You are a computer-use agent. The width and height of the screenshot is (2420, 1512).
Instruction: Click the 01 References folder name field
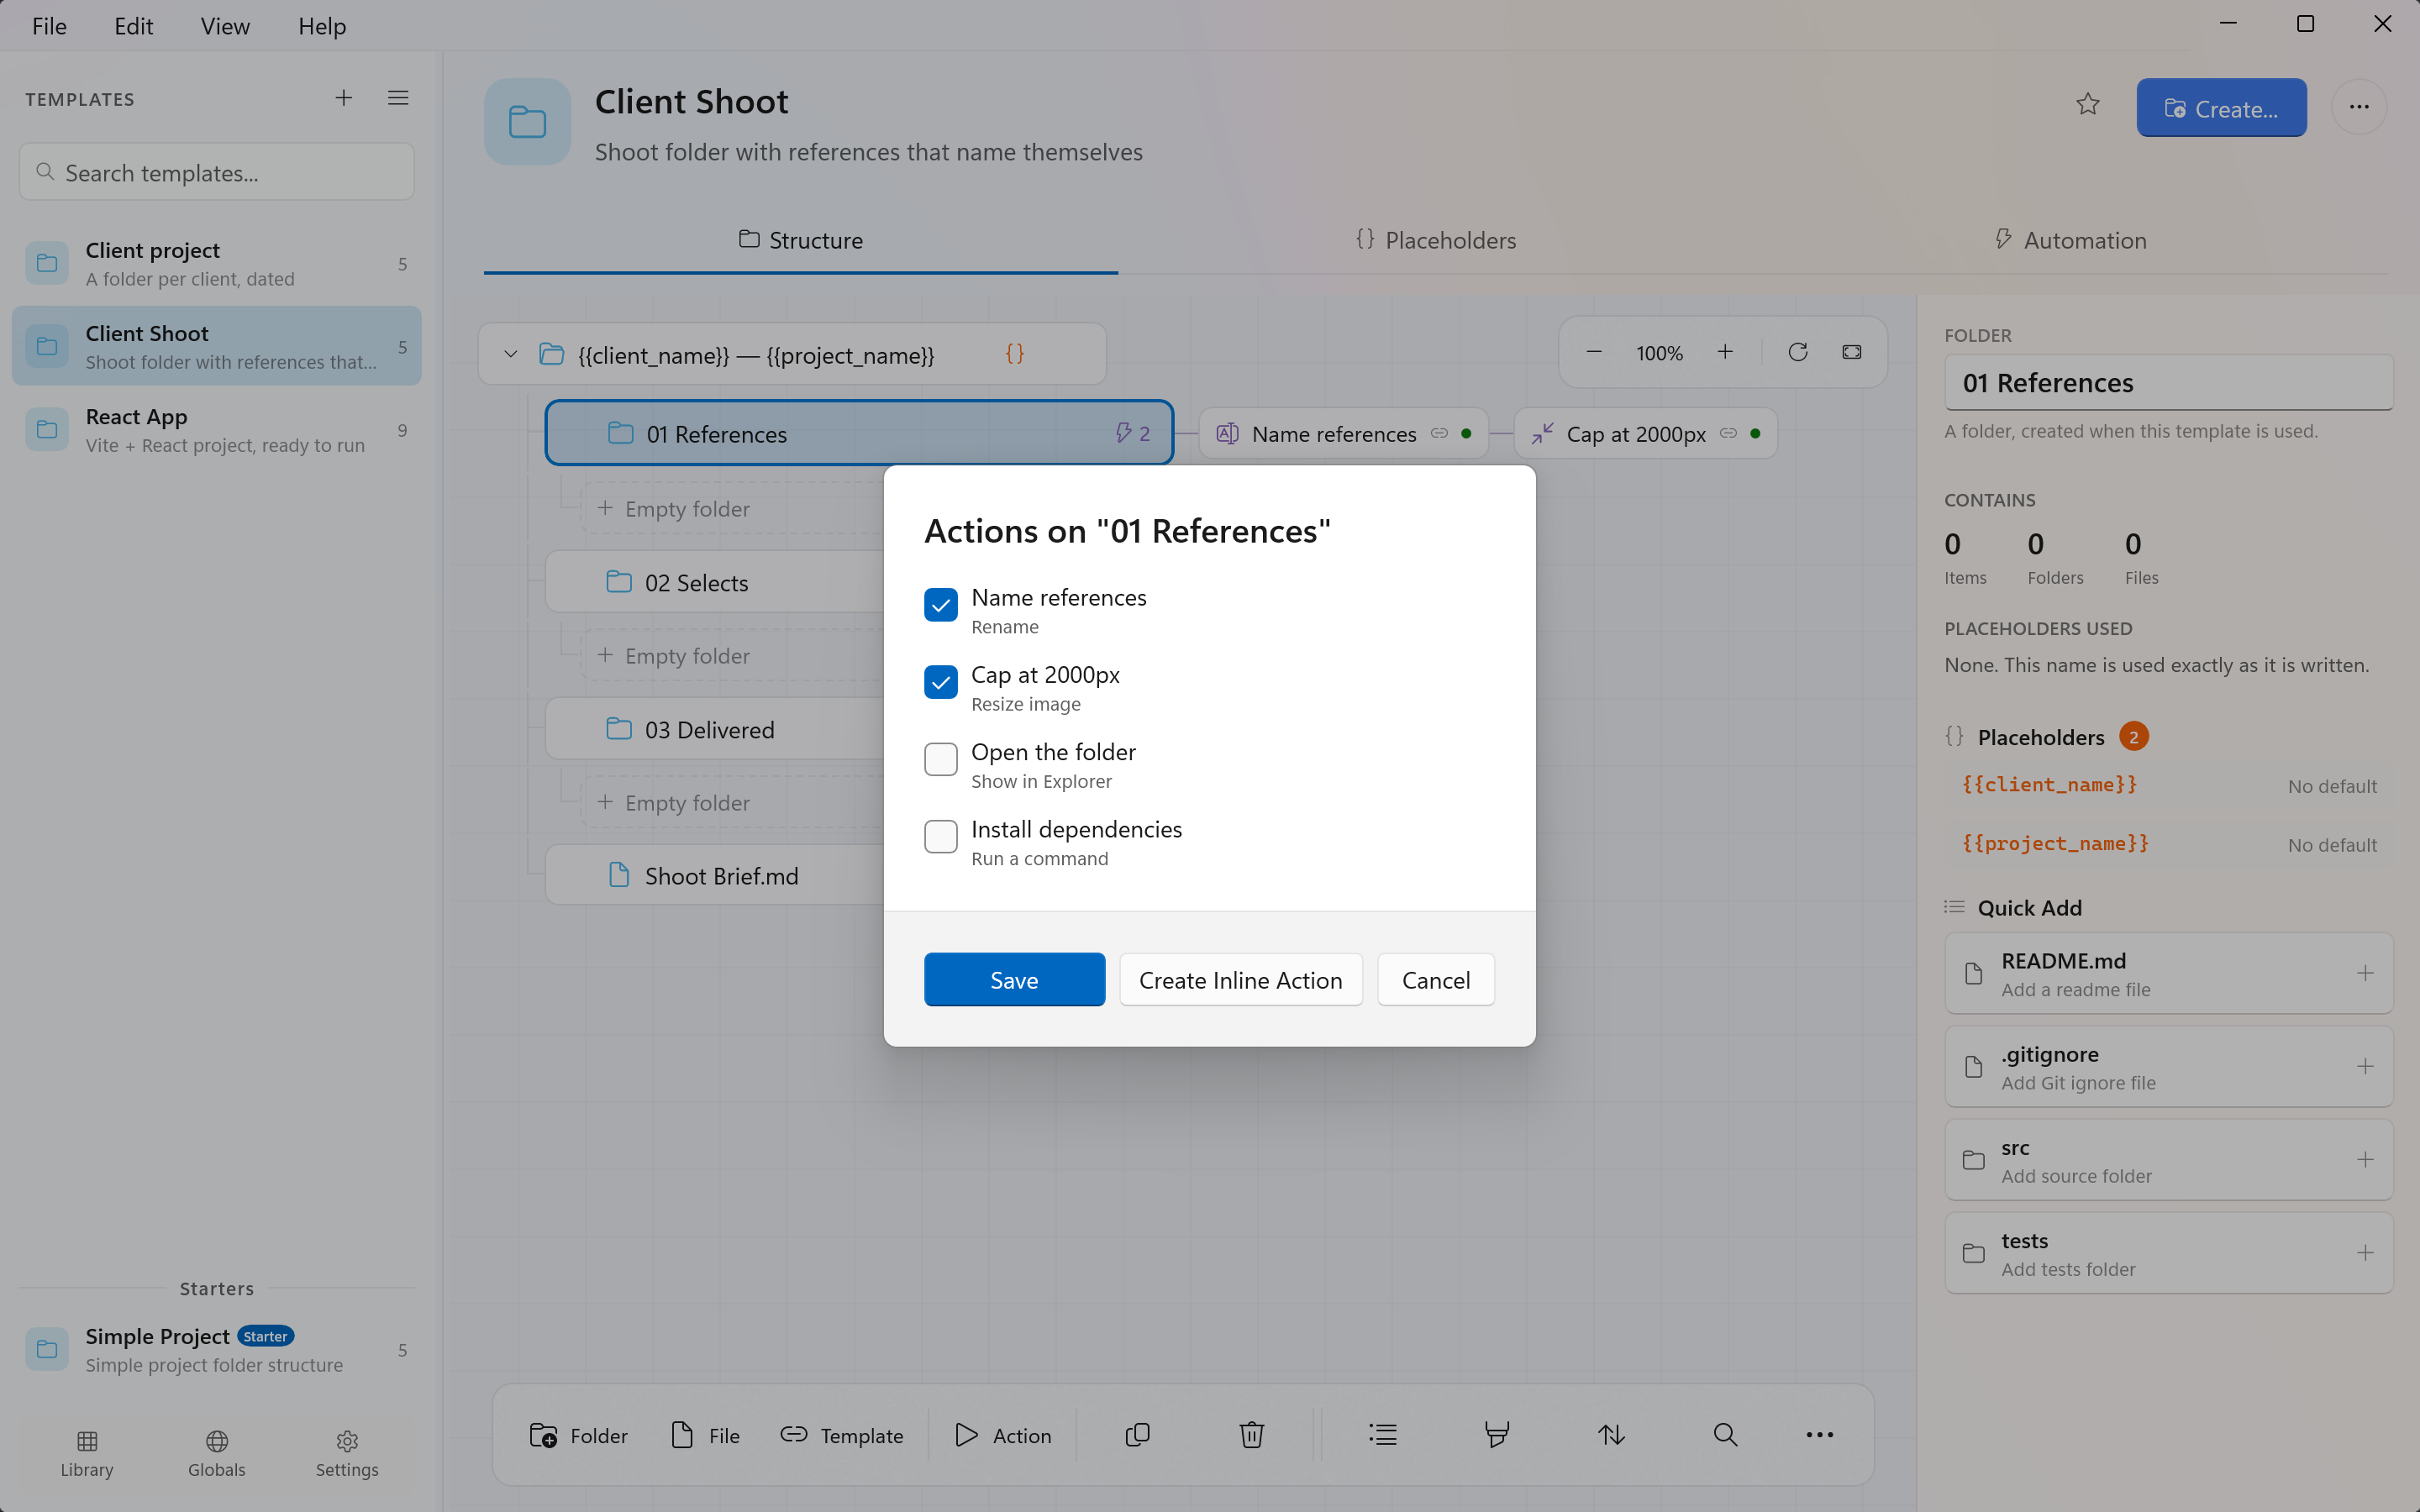(x=2168, y=383)
